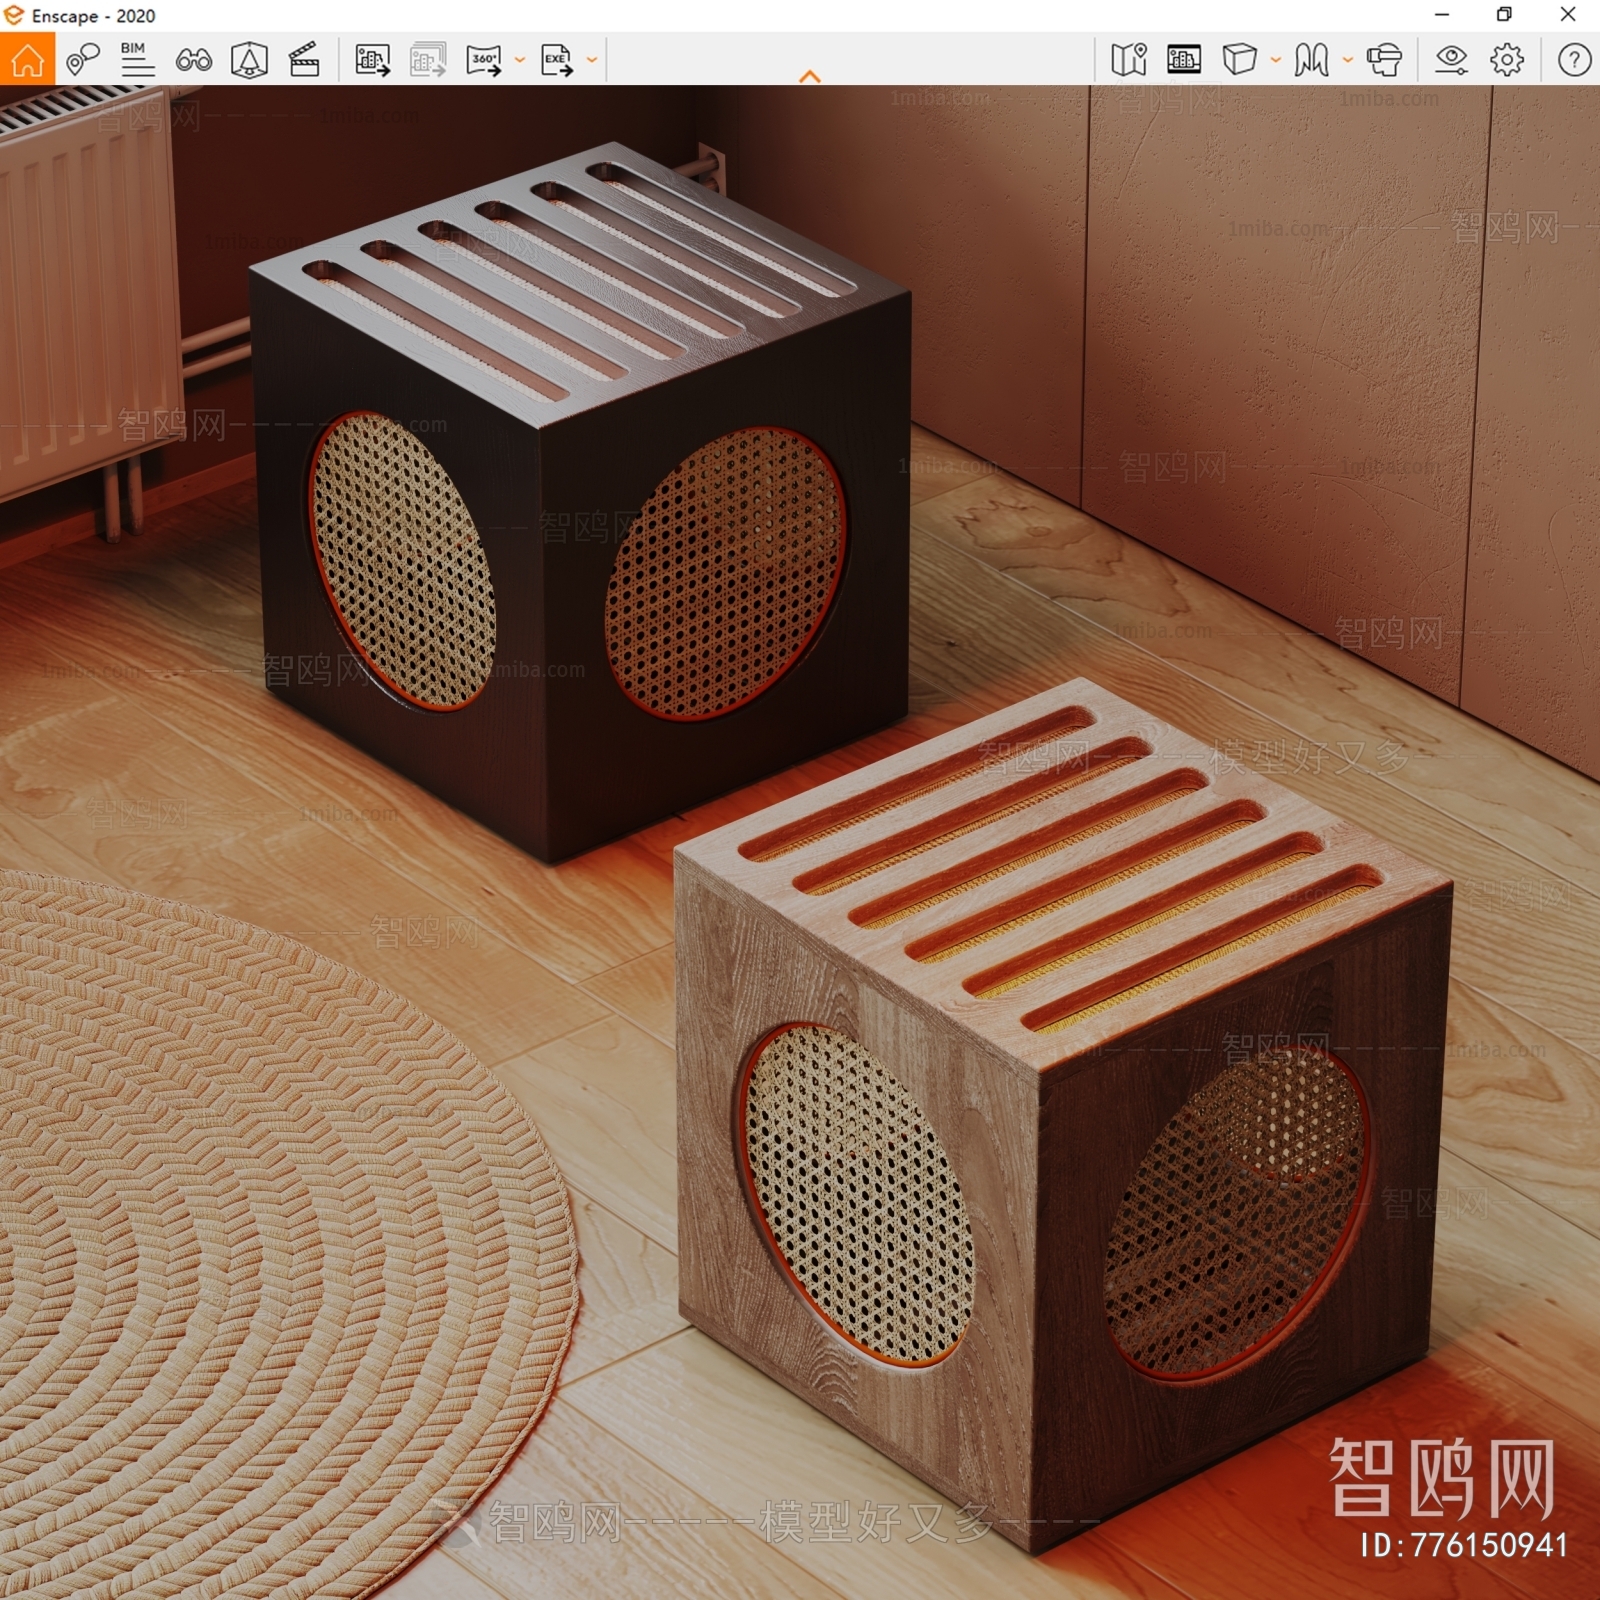Click the 360° panorama export icon
Screen dimensions: 1600x1600
pyautogui.click(x=484, y=60)
